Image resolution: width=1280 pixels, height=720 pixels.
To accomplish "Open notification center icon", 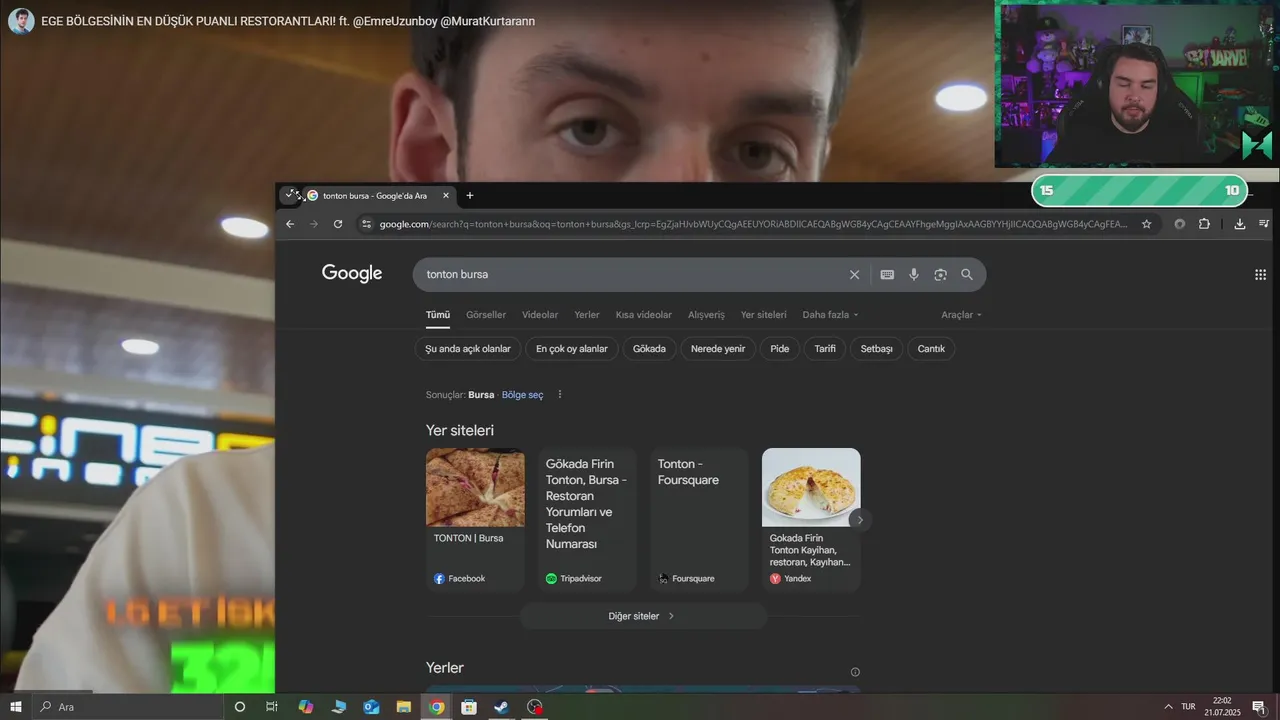I will (1259, 707).
